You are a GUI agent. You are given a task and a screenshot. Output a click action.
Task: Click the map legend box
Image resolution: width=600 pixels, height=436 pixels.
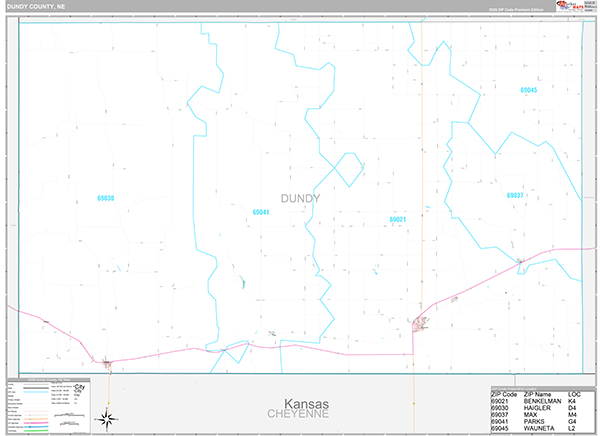49,406
